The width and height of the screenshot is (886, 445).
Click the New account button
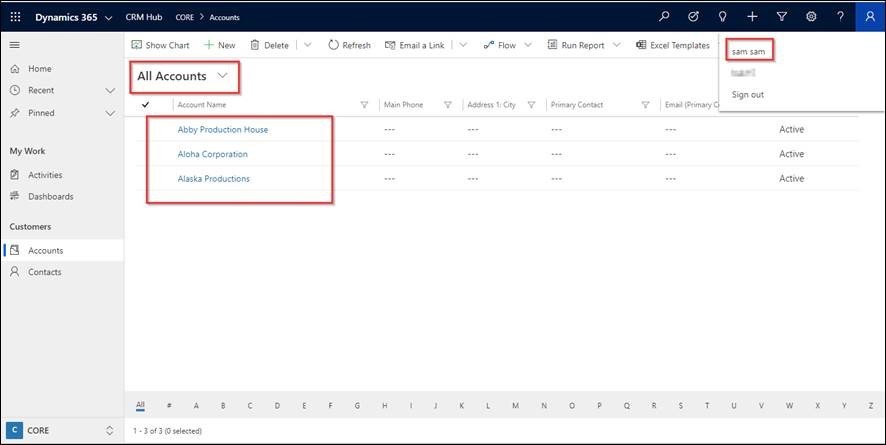[x=220, y=45]
